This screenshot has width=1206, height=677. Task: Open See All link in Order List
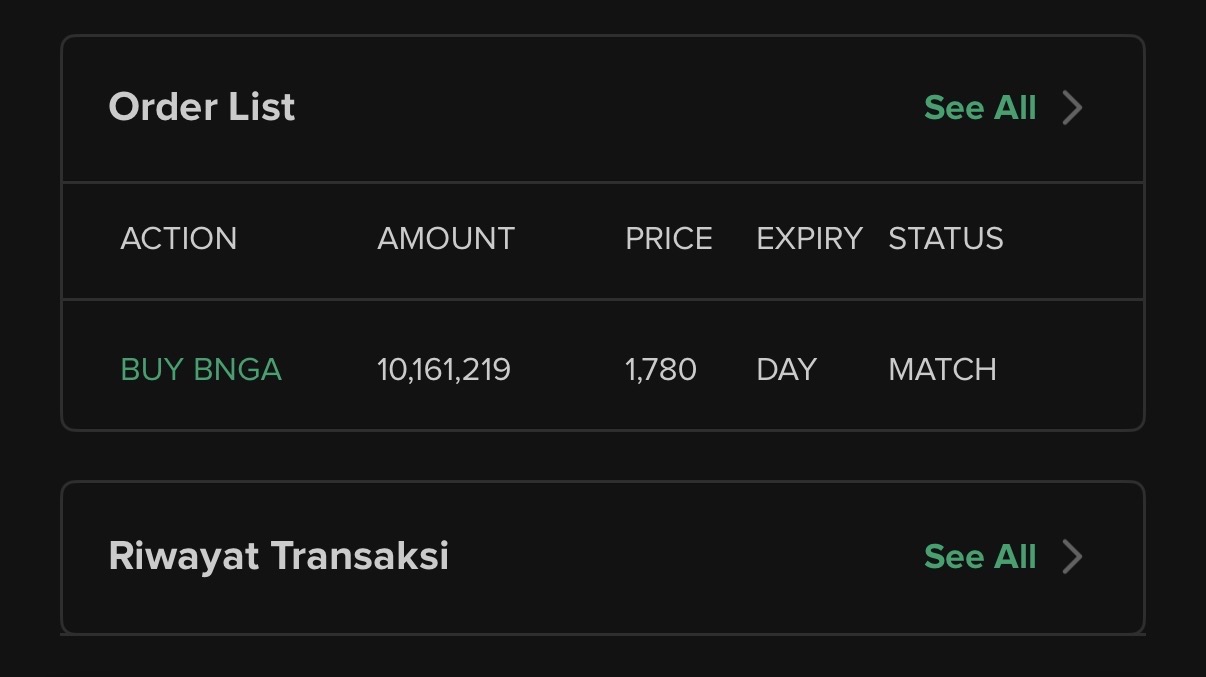click(980, 108)
